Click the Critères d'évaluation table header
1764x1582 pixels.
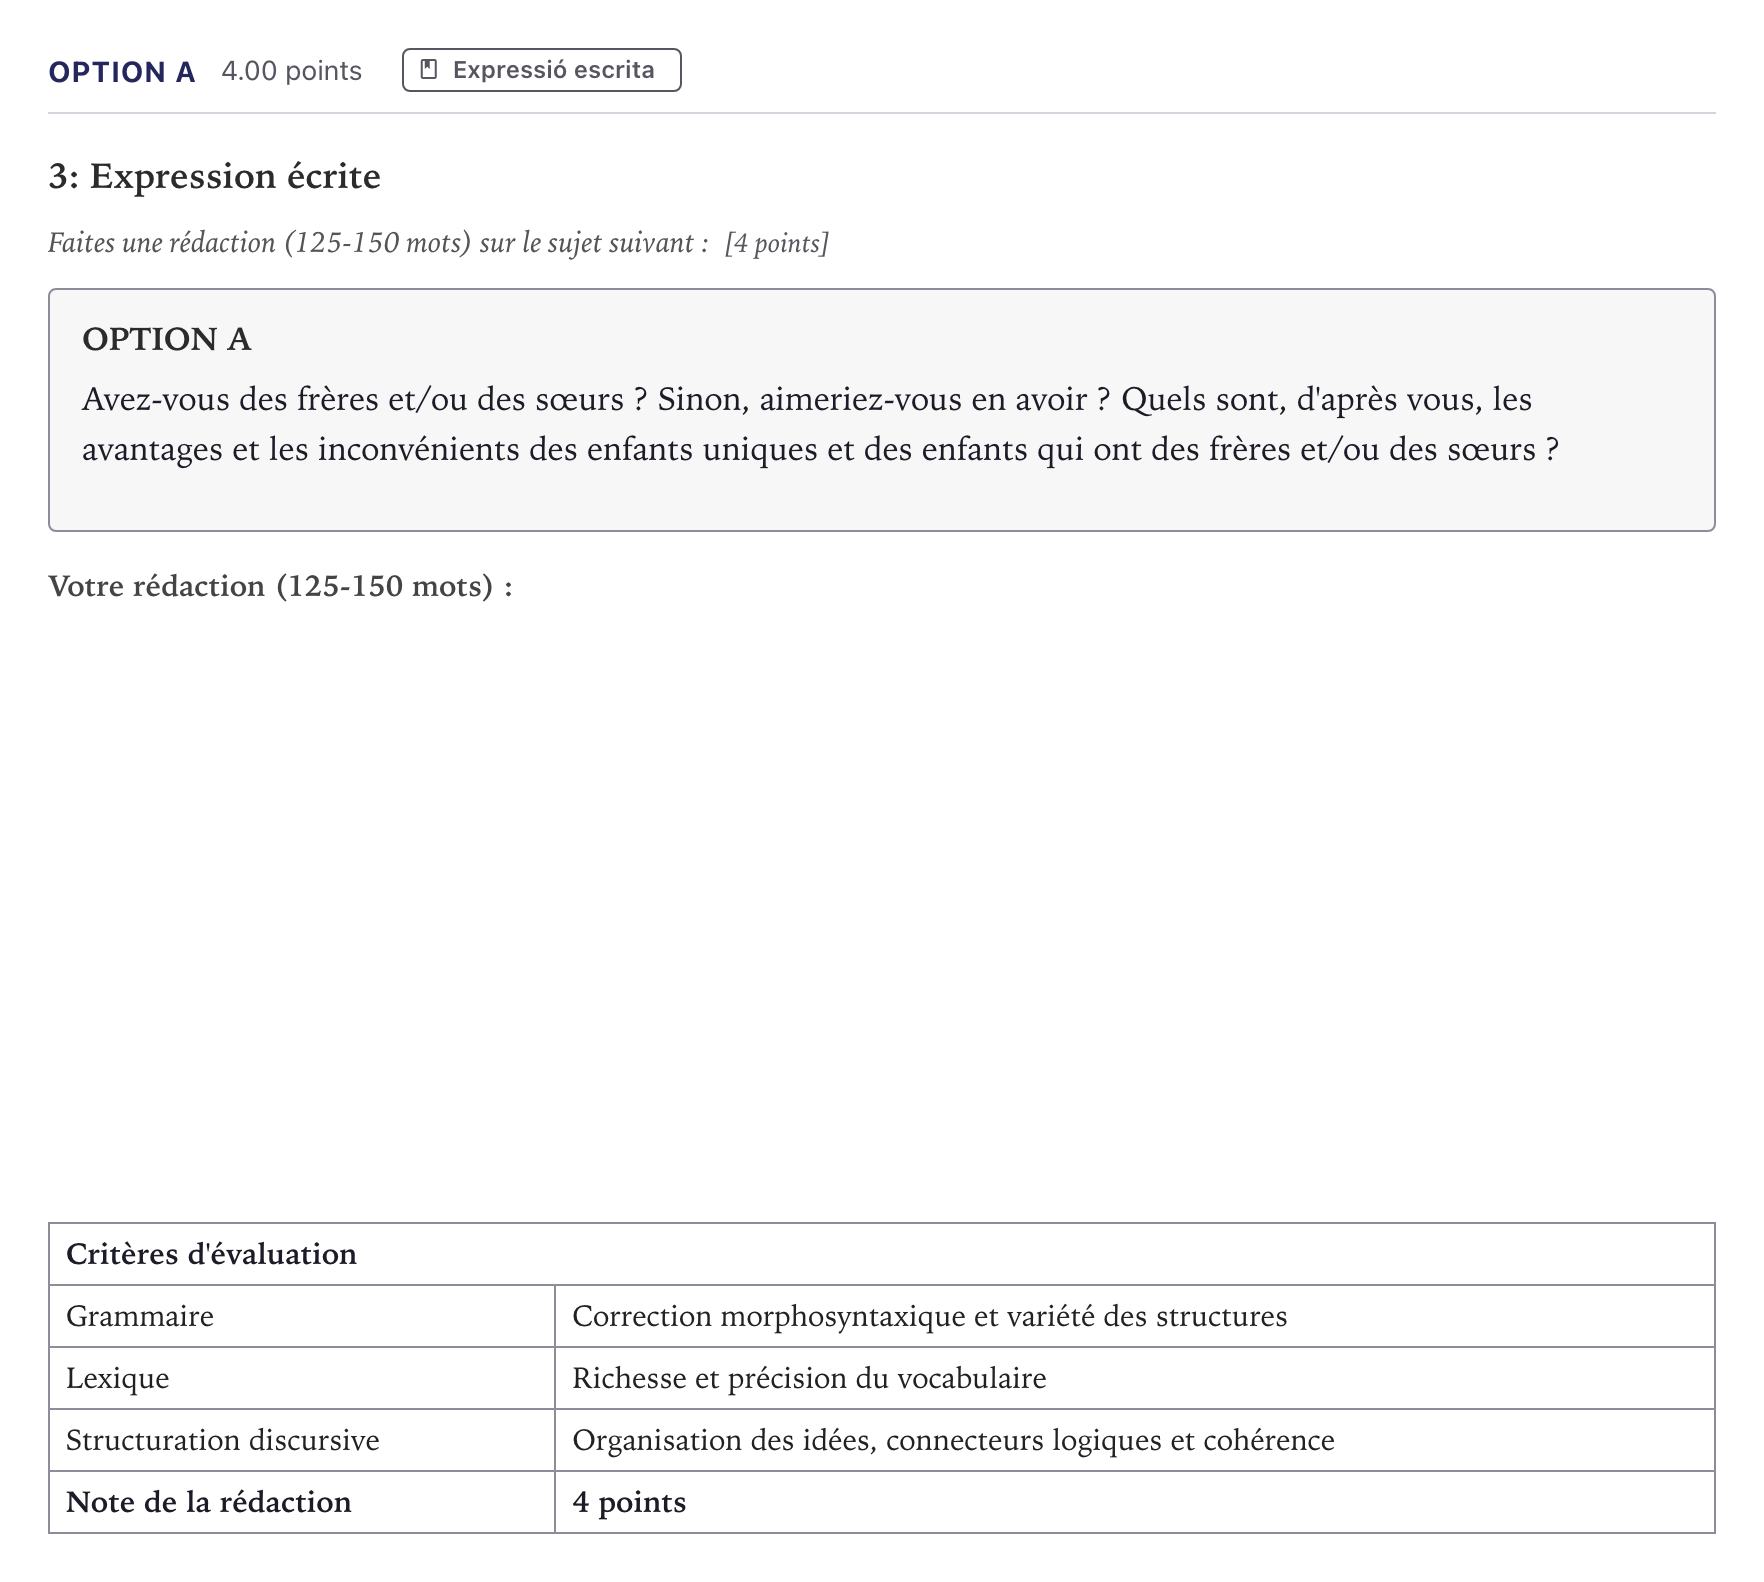(881, 1254)
